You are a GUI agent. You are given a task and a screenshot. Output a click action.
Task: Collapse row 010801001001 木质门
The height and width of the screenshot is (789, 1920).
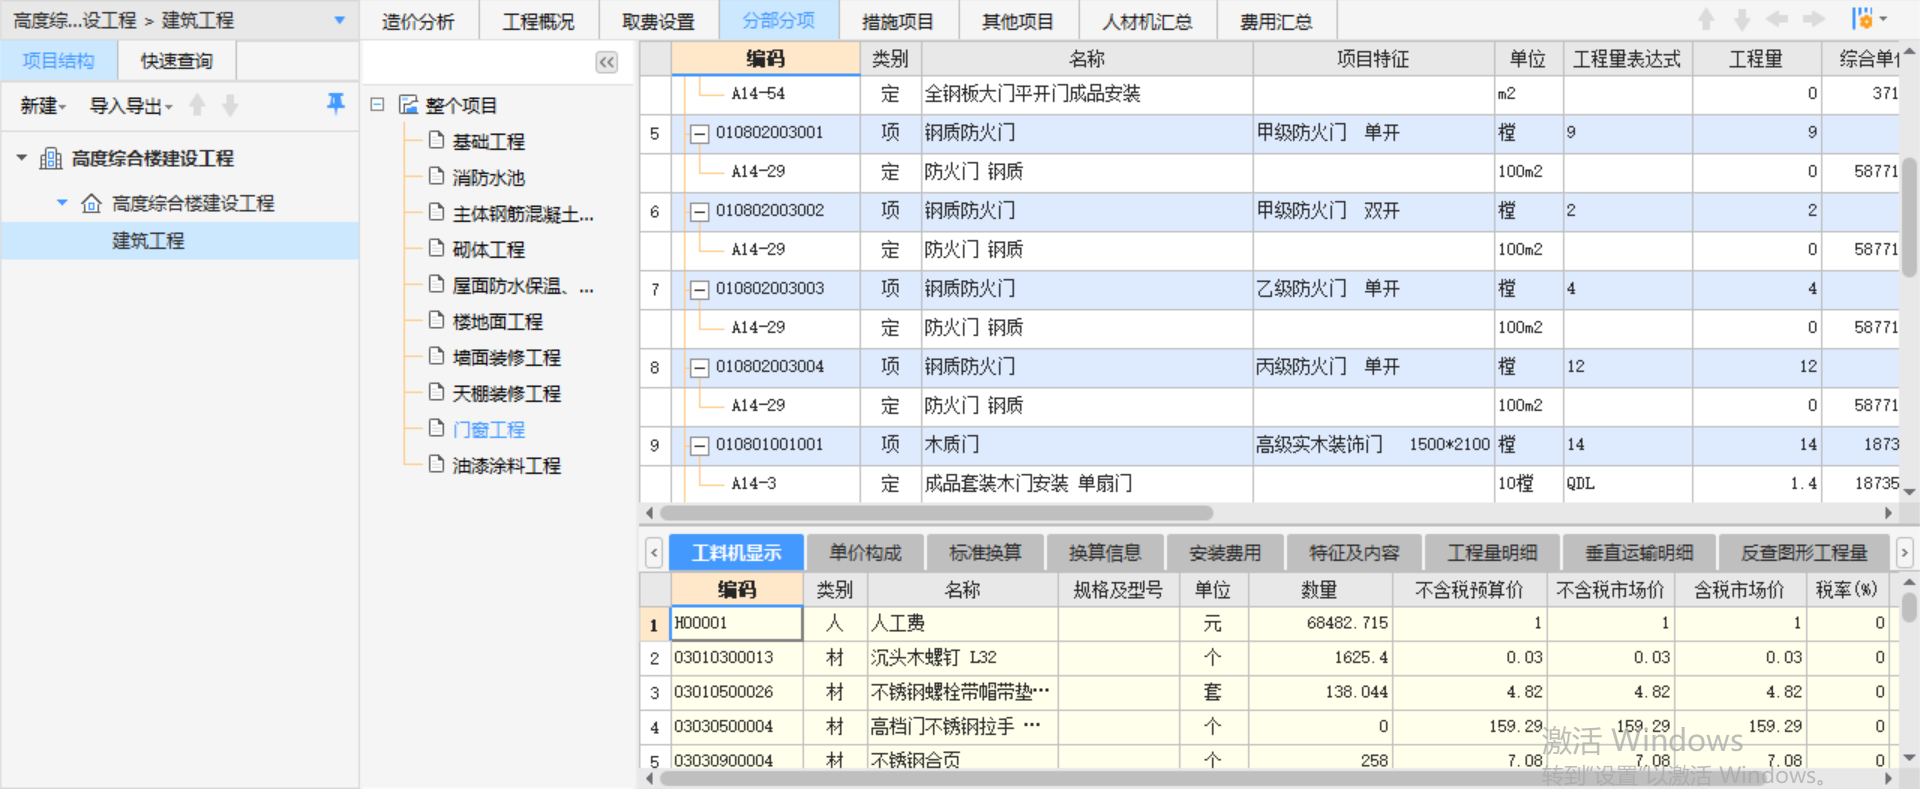[x=700, y=445]
